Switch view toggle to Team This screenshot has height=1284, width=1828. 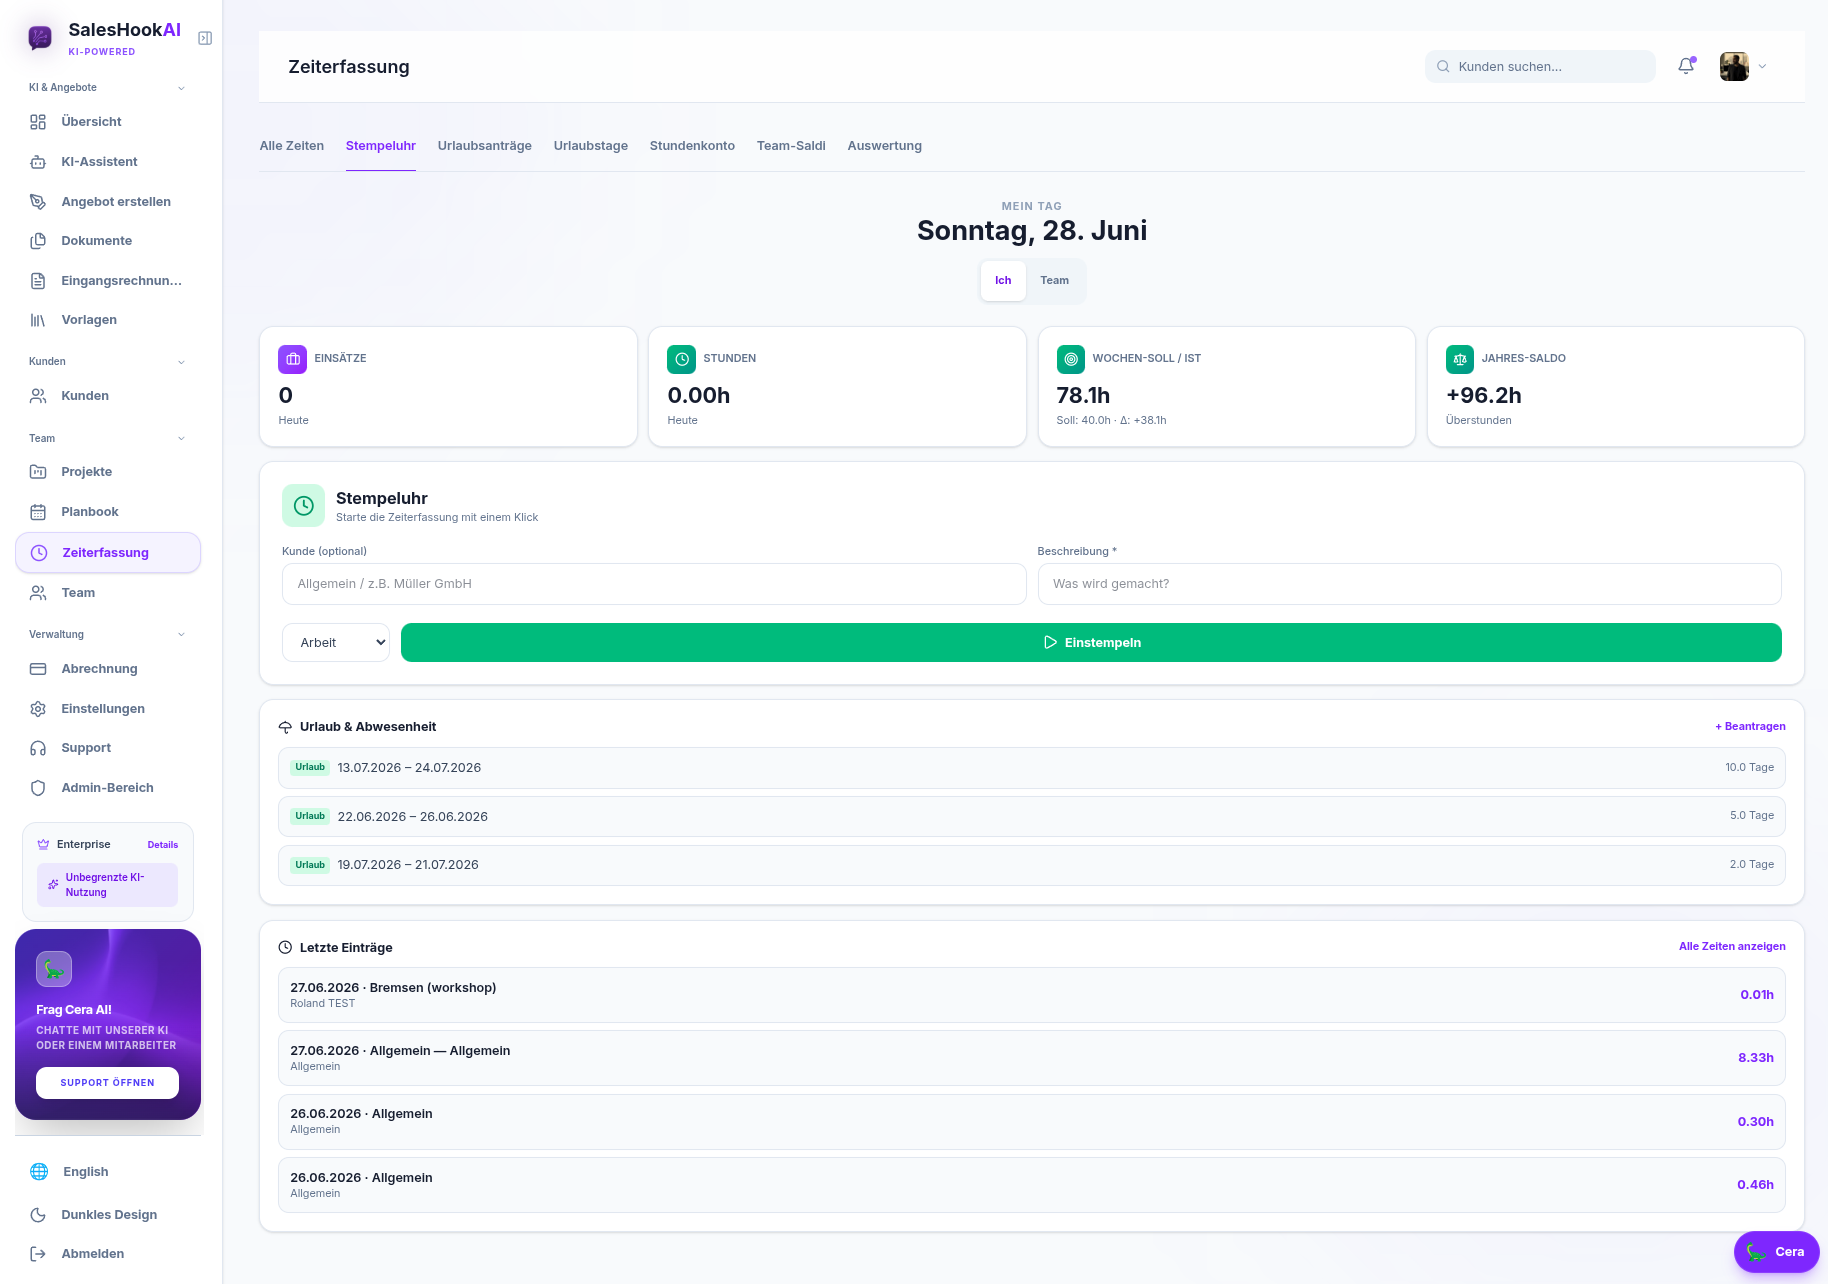tap(1054, 281)
